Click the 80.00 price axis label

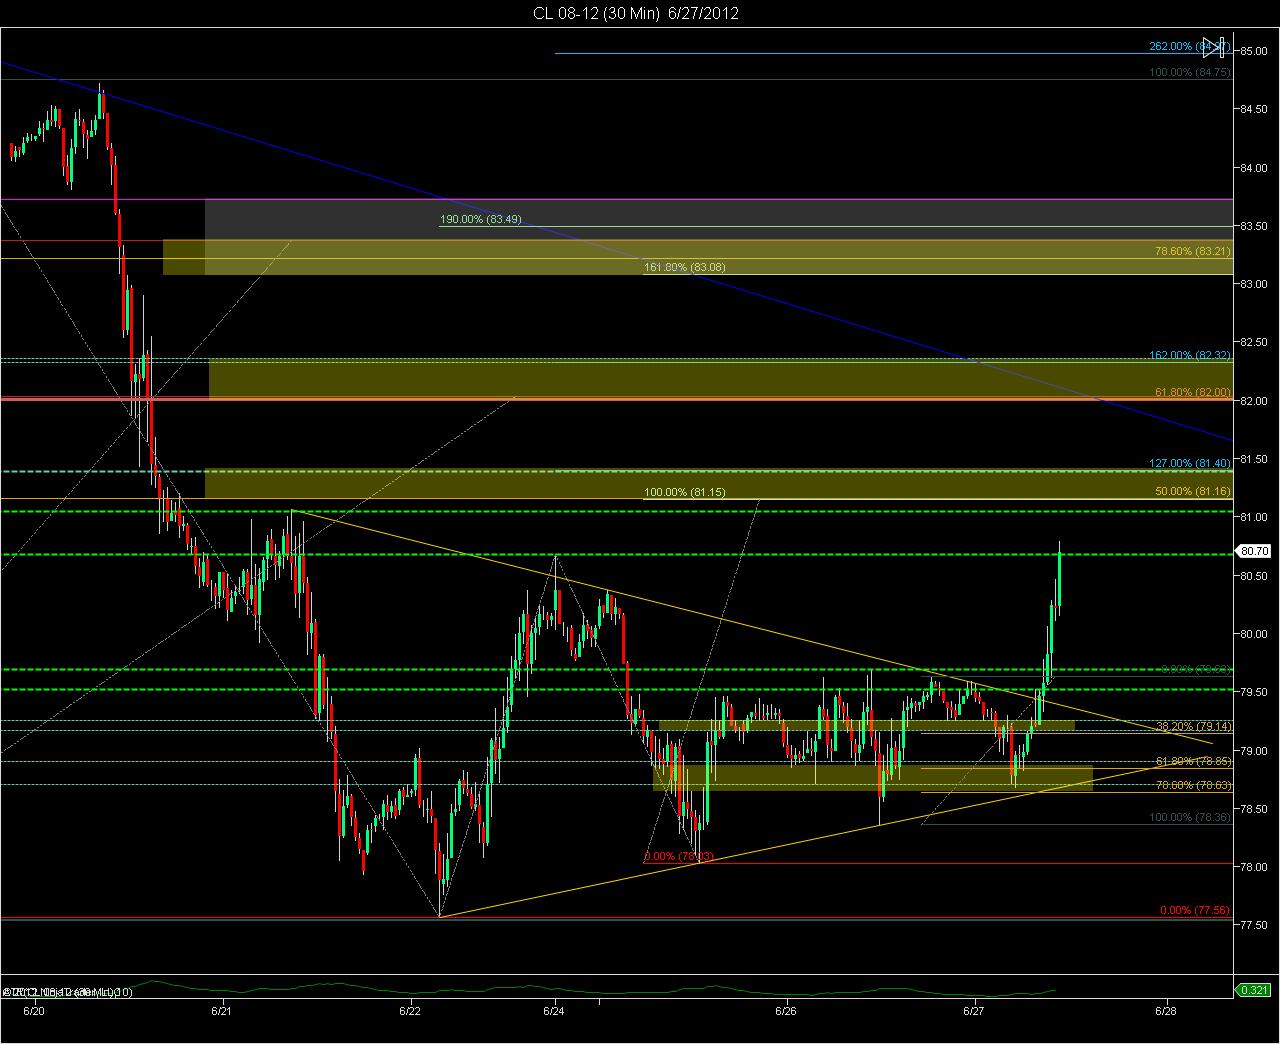1254,634
